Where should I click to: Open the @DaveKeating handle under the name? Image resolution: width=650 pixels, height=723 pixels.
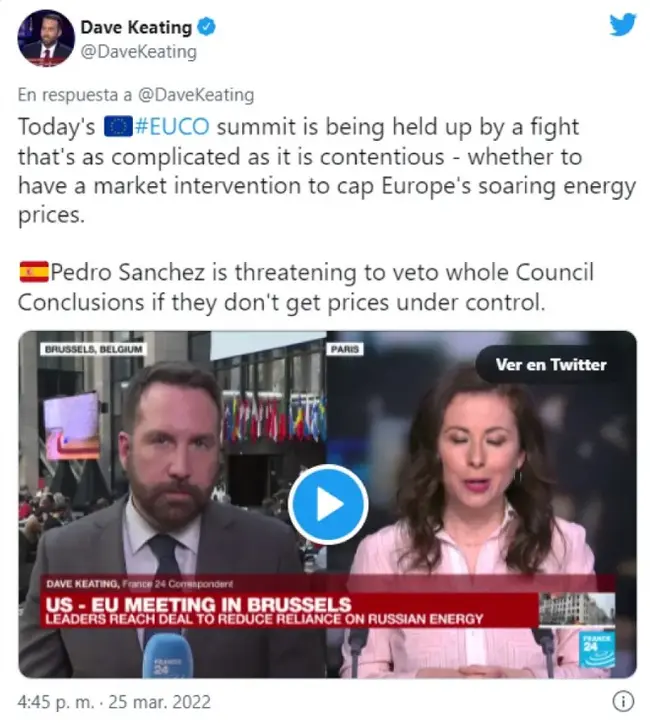click(x=139, y=52)
